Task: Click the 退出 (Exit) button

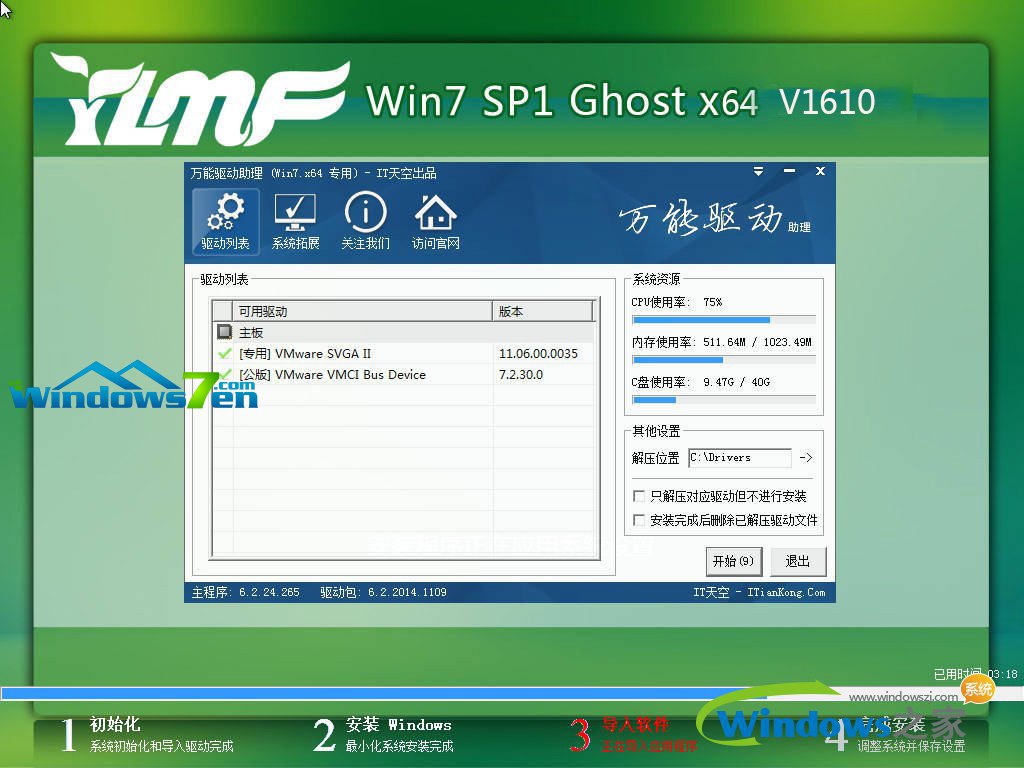Action: pyautogui.click(x=797, y=561)
